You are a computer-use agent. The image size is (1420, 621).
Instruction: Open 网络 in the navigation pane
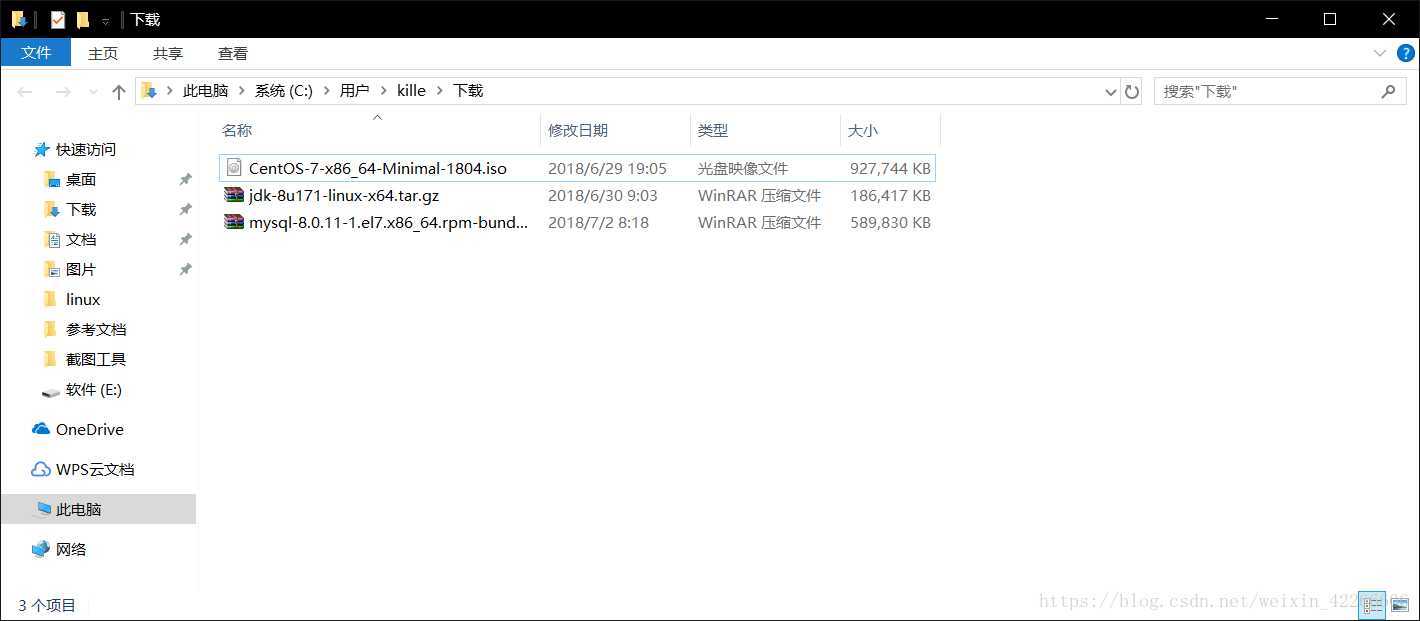pyautogui.click(x=71, y=549)
